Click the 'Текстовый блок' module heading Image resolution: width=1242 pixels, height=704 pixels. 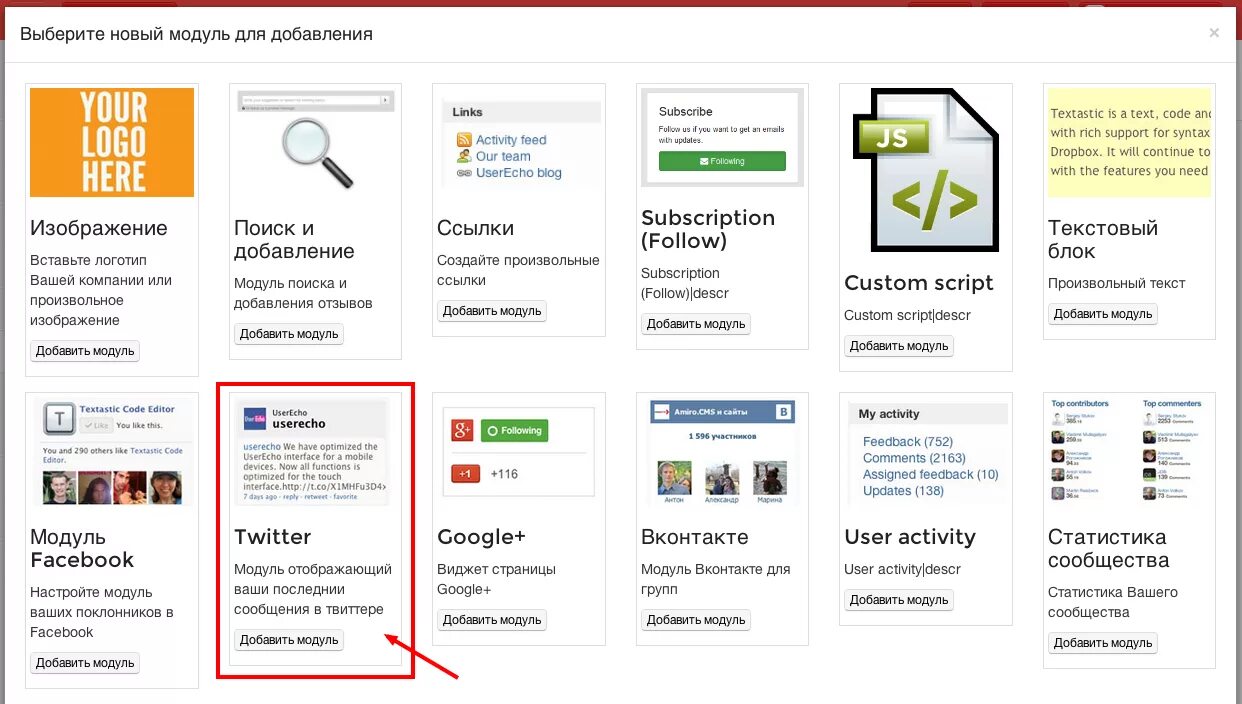(x=1103, y=240)
